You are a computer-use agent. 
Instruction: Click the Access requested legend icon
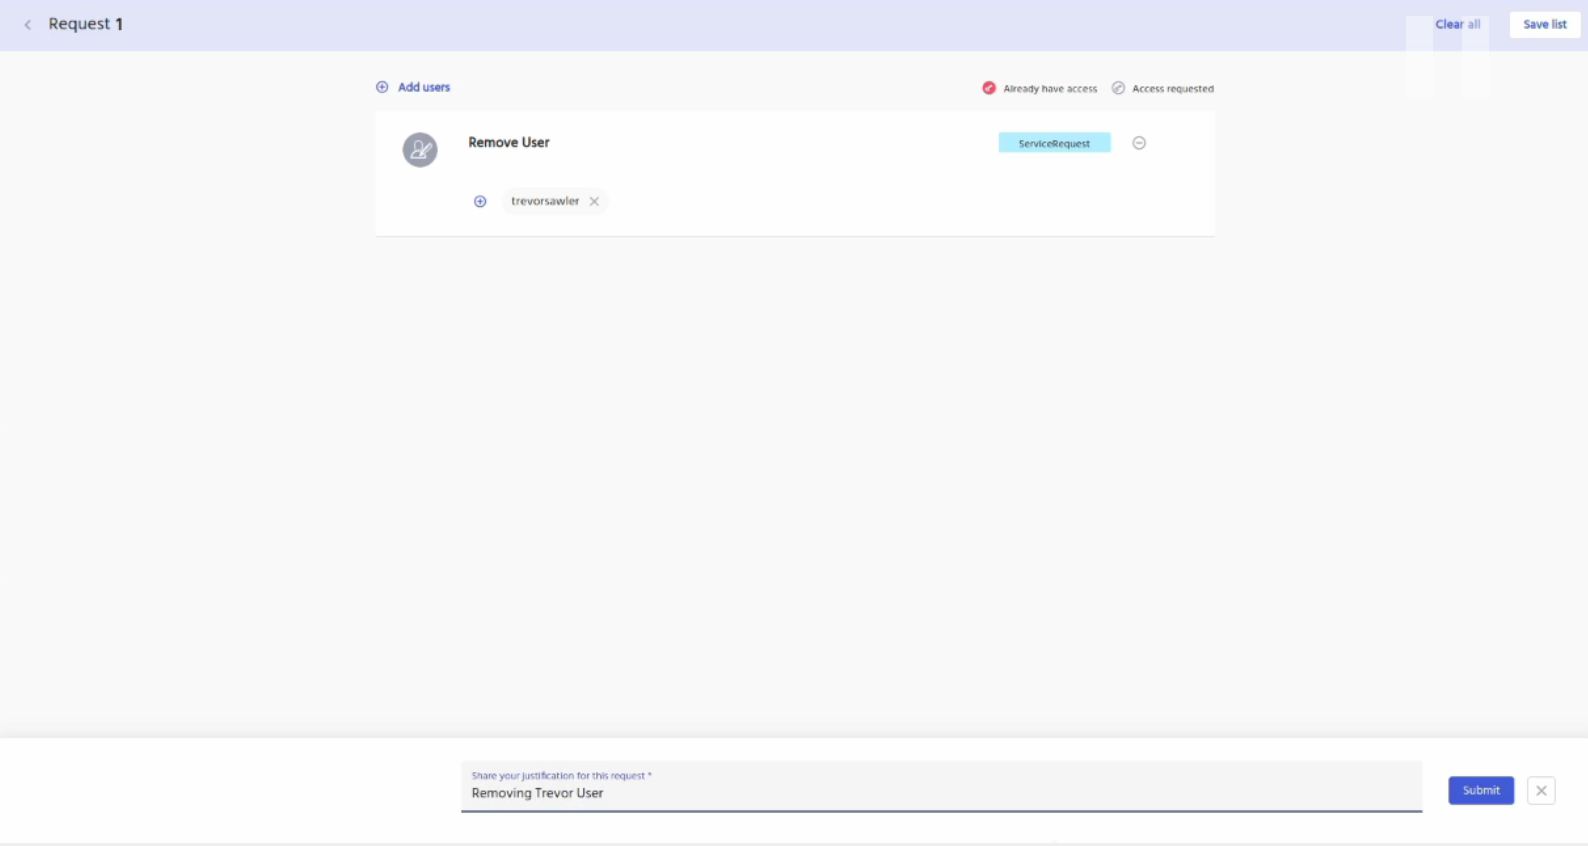coord(1118,88)
